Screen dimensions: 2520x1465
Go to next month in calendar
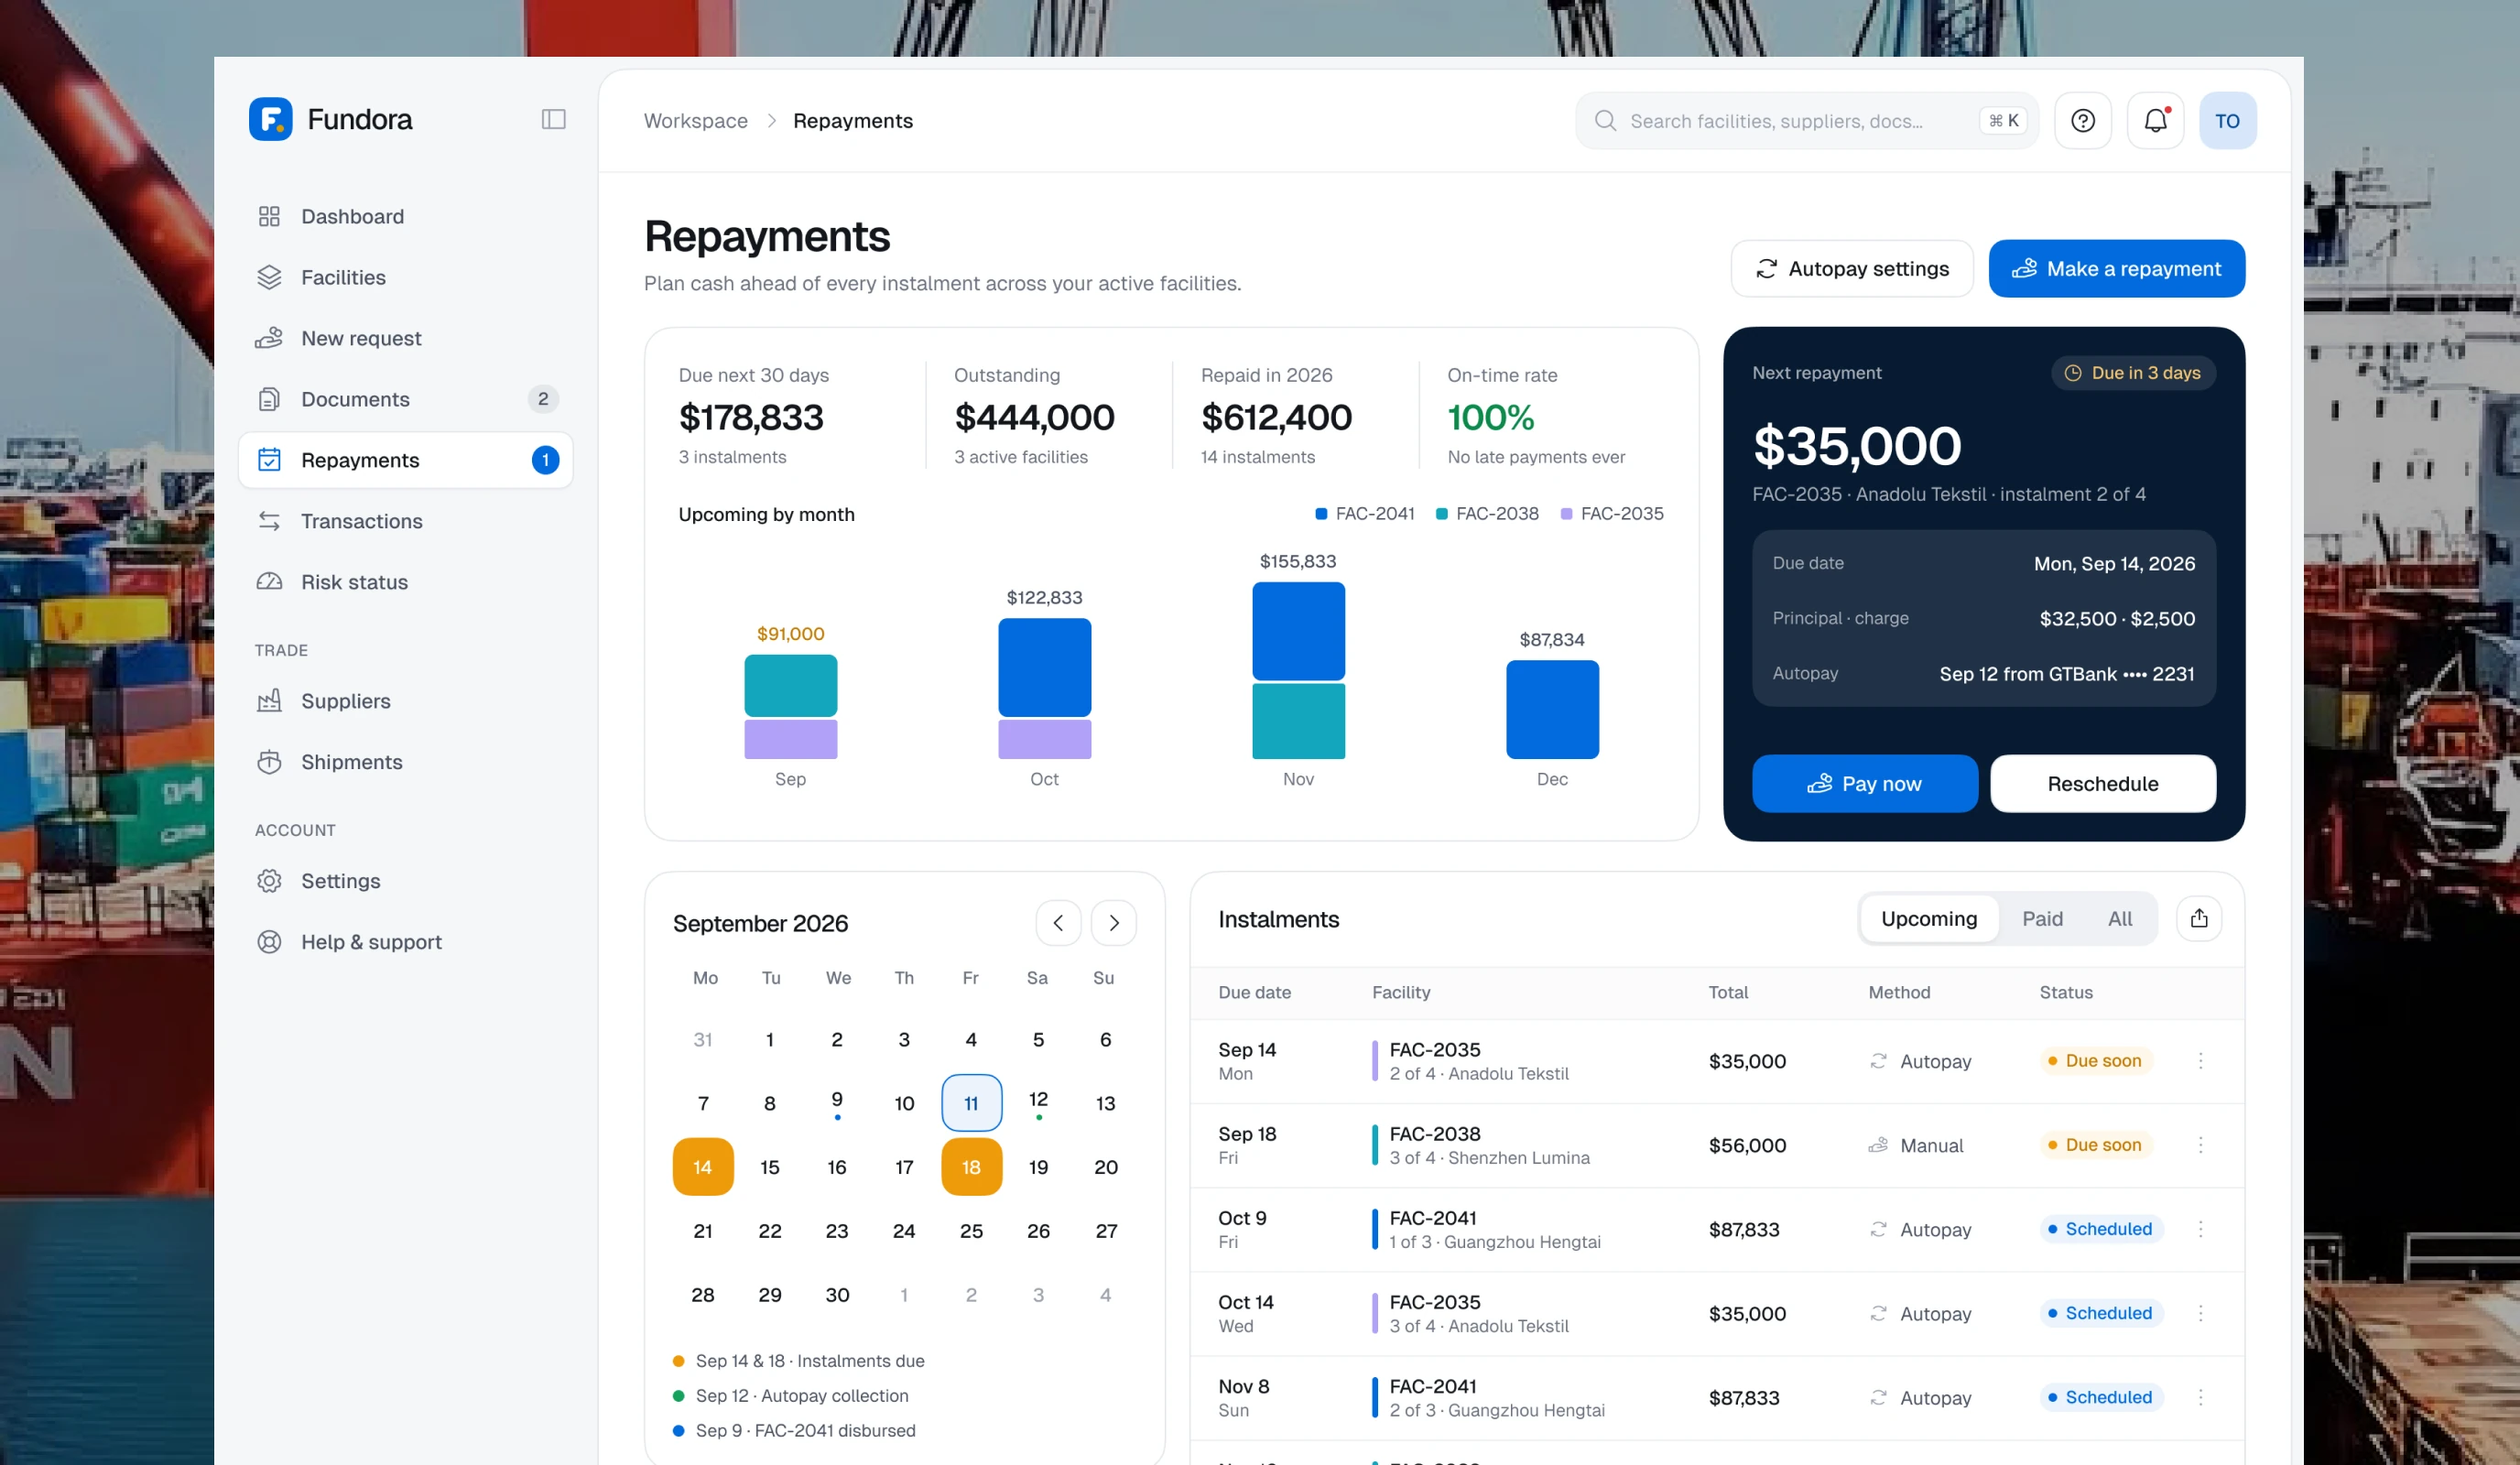coord(1113,922)
